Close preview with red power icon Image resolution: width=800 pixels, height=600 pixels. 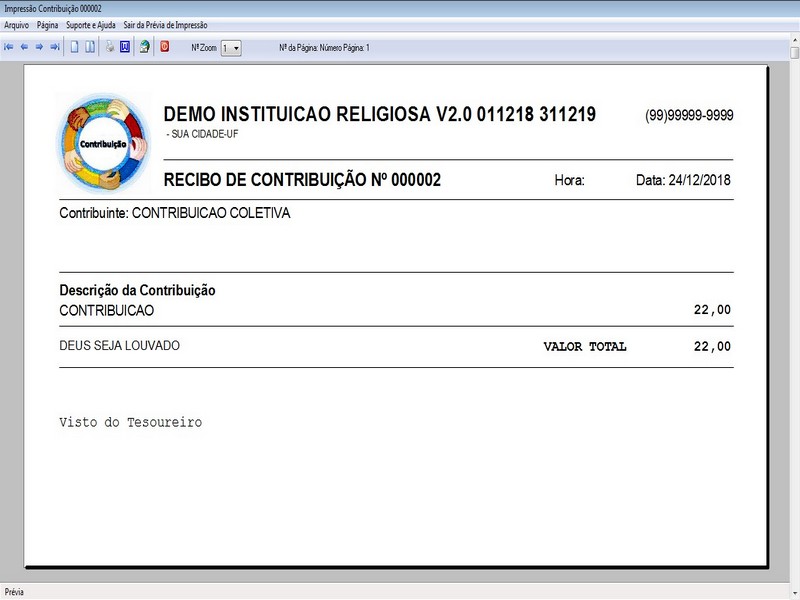point(165,46)
